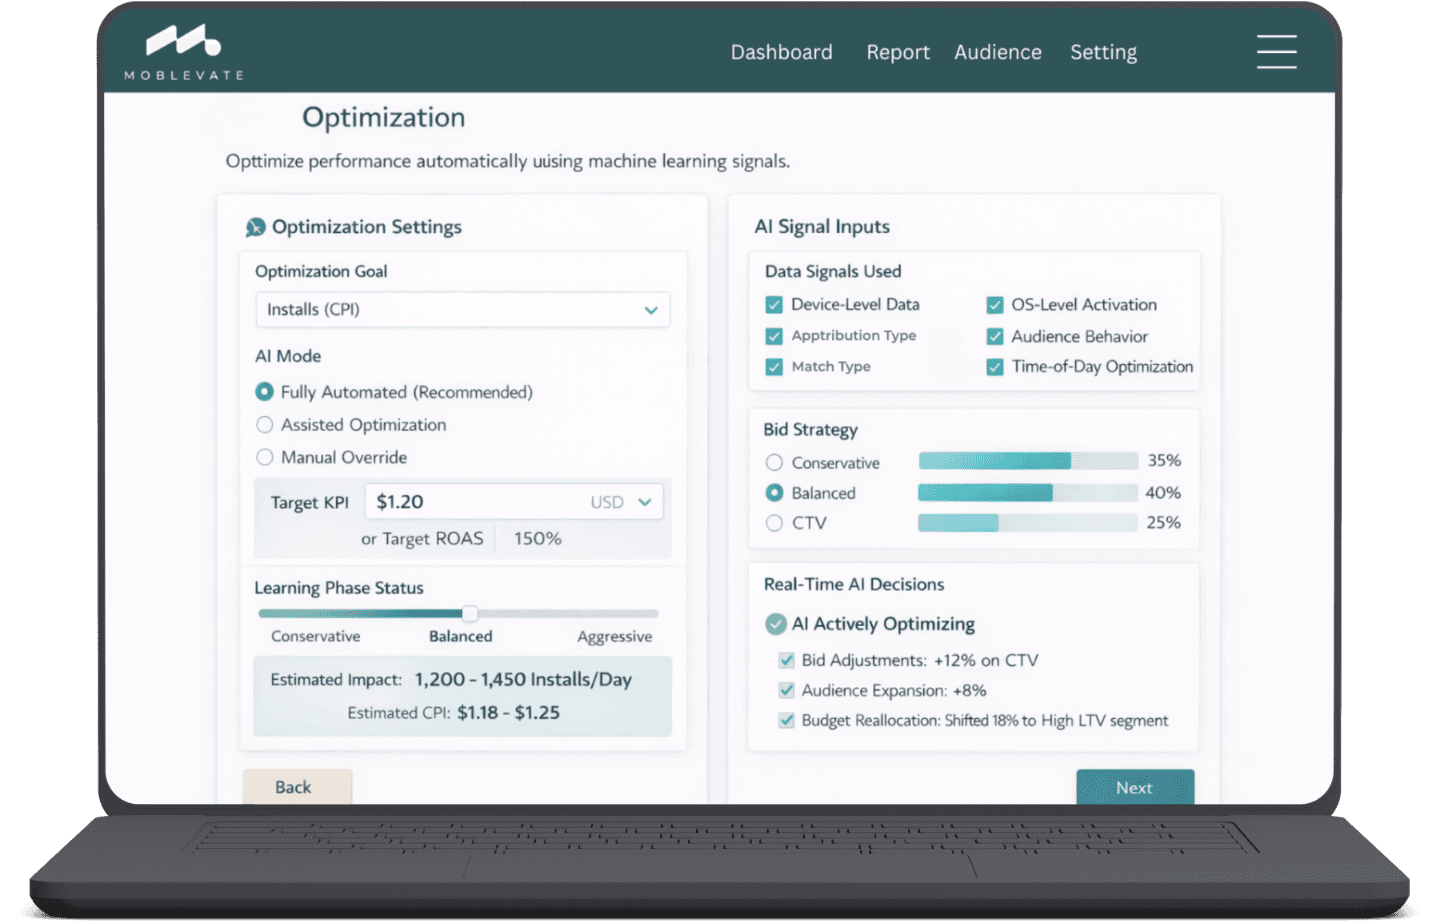Expand the Optimization Goal dropdown

pyautogui.click(x=462, y=310)
